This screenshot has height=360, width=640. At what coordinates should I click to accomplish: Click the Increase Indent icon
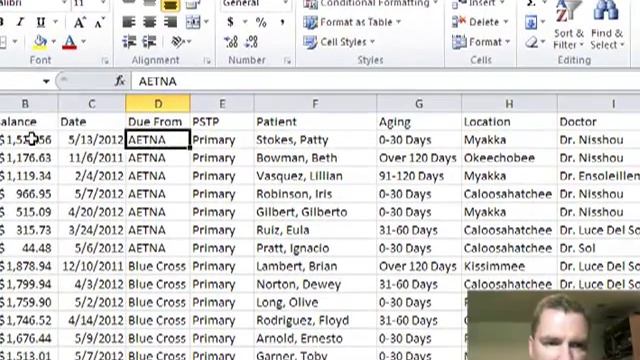150,42
